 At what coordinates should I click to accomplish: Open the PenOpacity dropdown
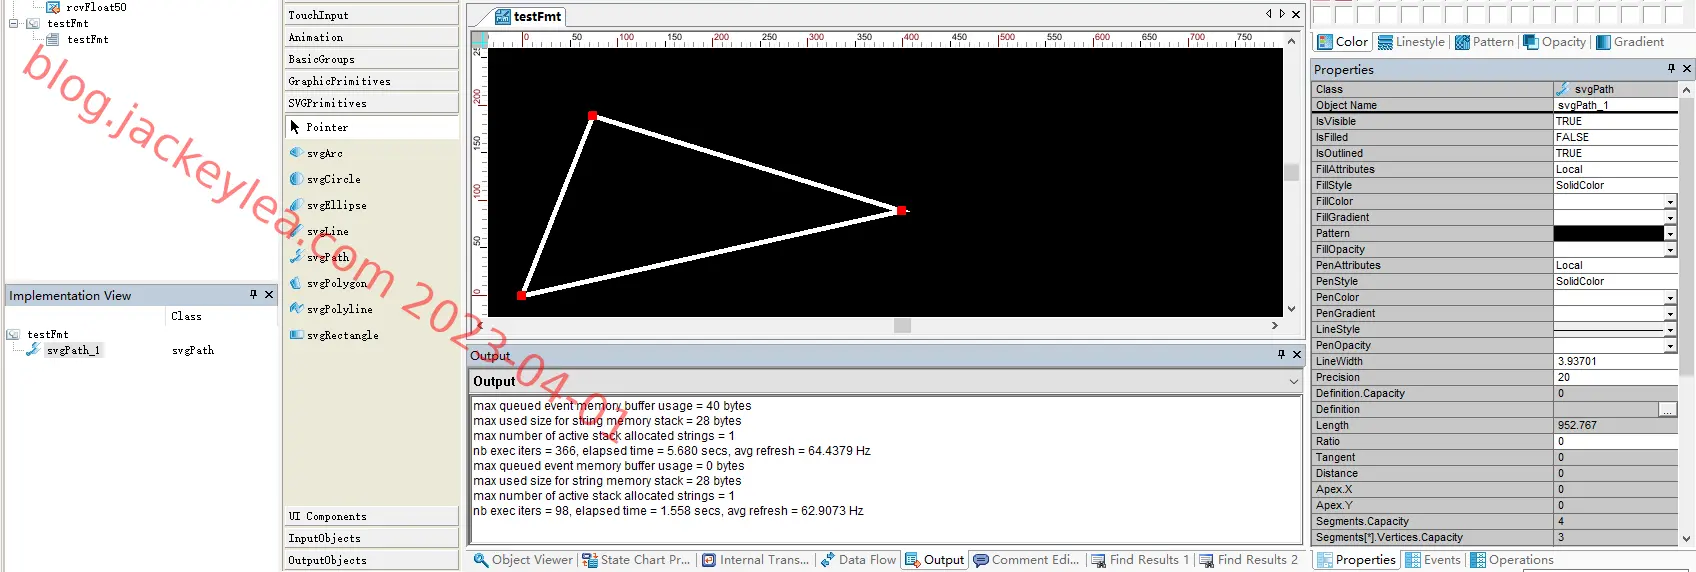(1670, 346)
